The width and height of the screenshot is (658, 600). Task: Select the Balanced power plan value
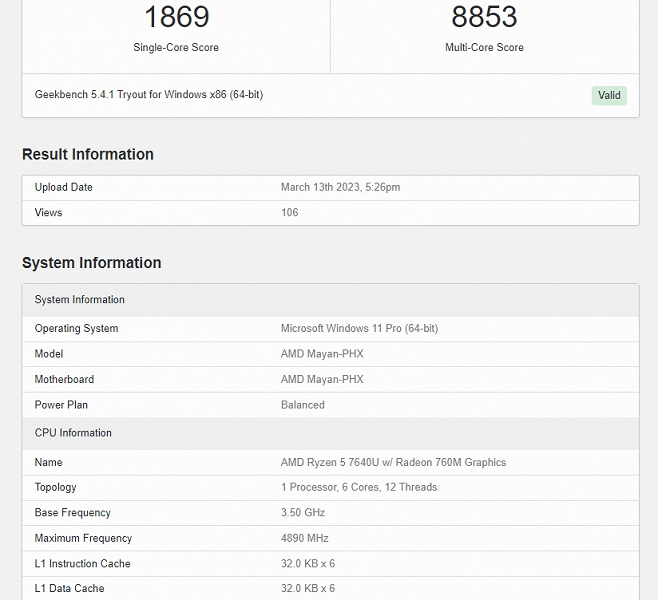pyautogui.click(x=303, y=405)
